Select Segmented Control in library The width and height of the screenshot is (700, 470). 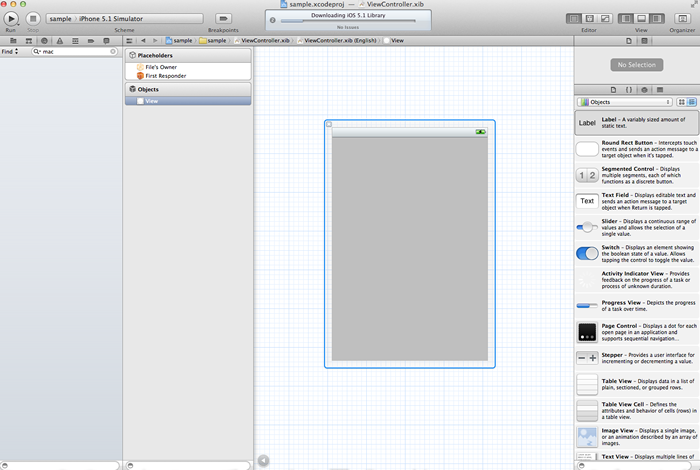point(637,175)
